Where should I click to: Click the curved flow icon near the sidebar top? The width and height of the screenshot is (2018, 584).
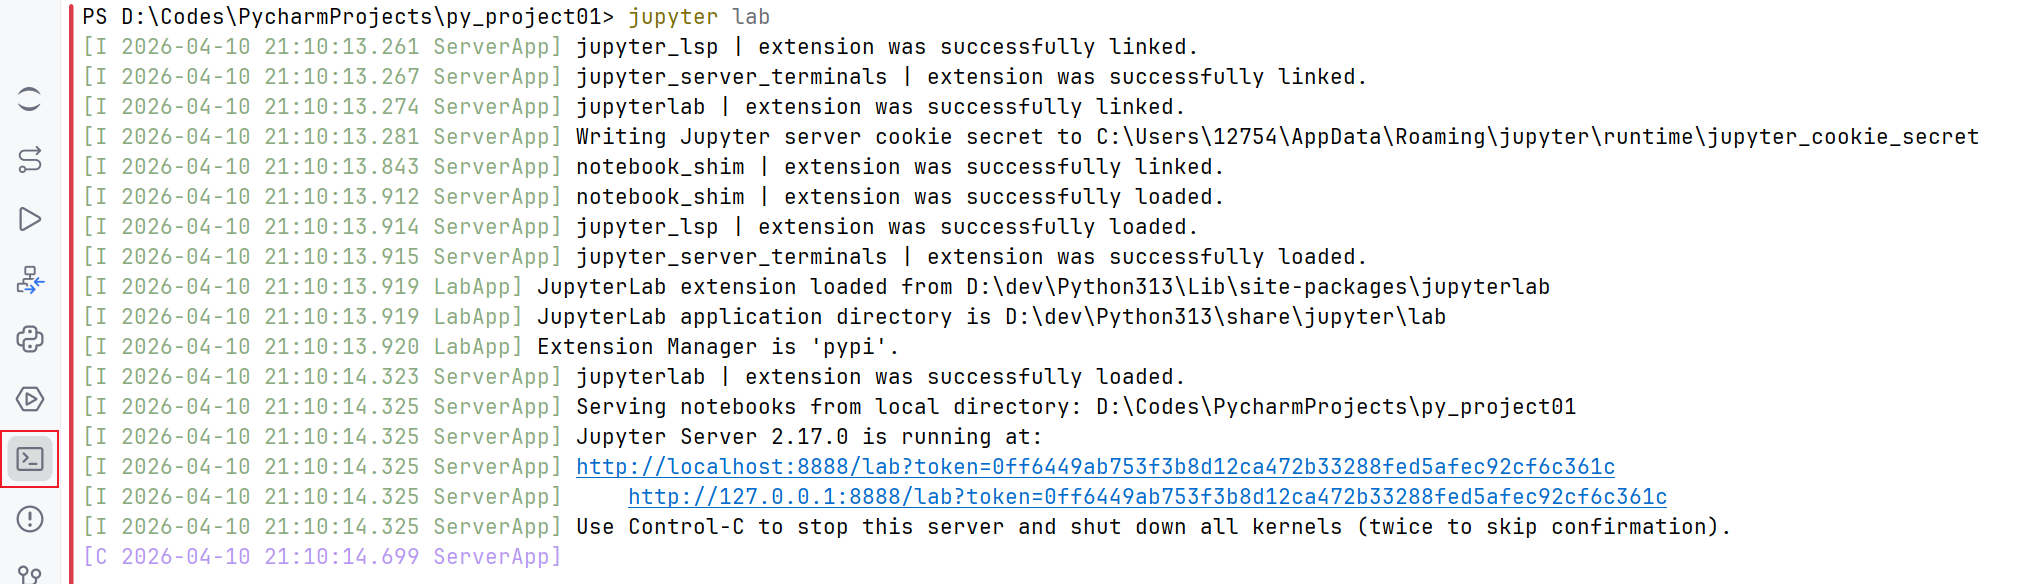[x=30, y=160]
